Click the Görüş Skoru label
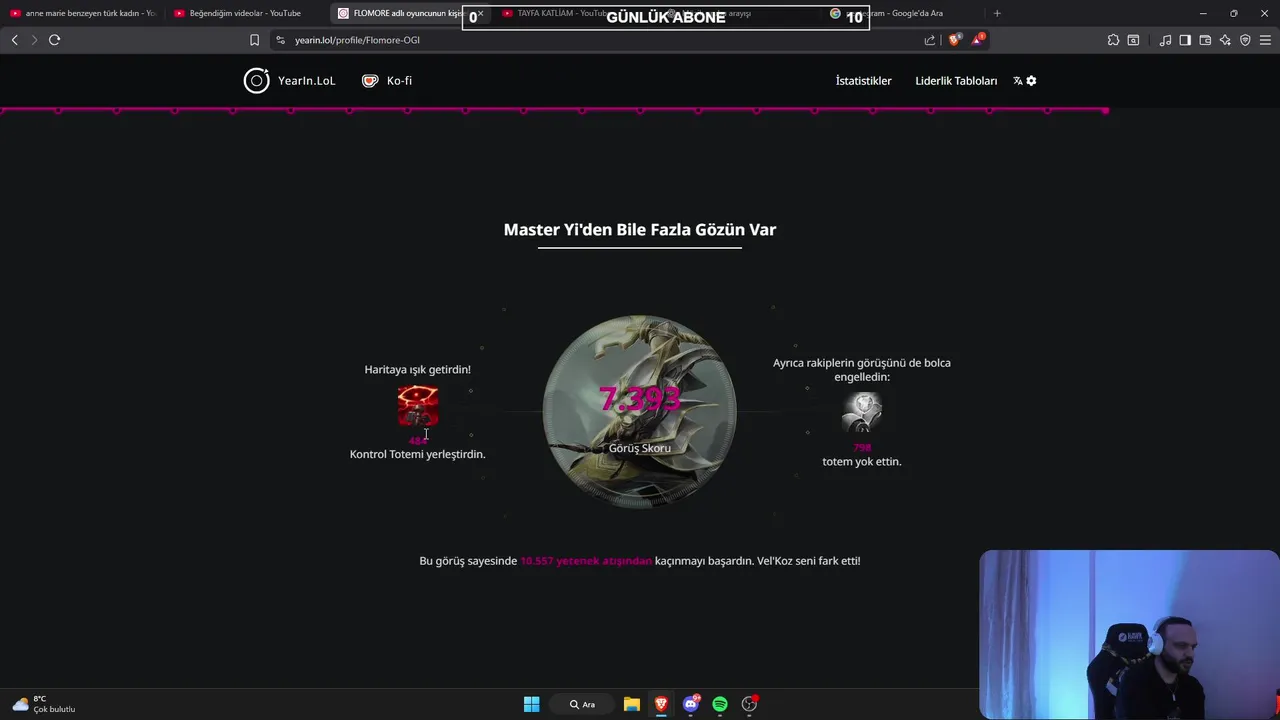The image size is (1280, 720). pos(640,448)
